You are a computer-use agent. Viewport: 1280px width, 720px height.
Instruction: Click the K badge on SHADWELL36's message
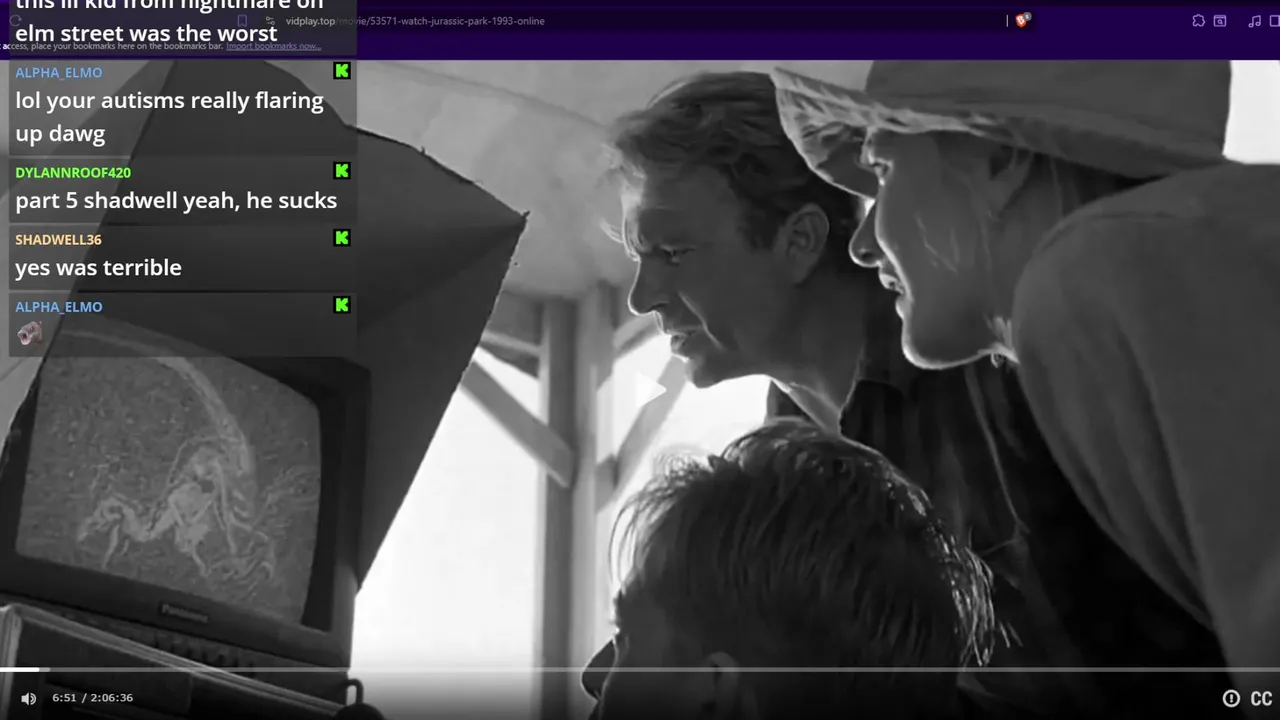click(x=342, y=238)
